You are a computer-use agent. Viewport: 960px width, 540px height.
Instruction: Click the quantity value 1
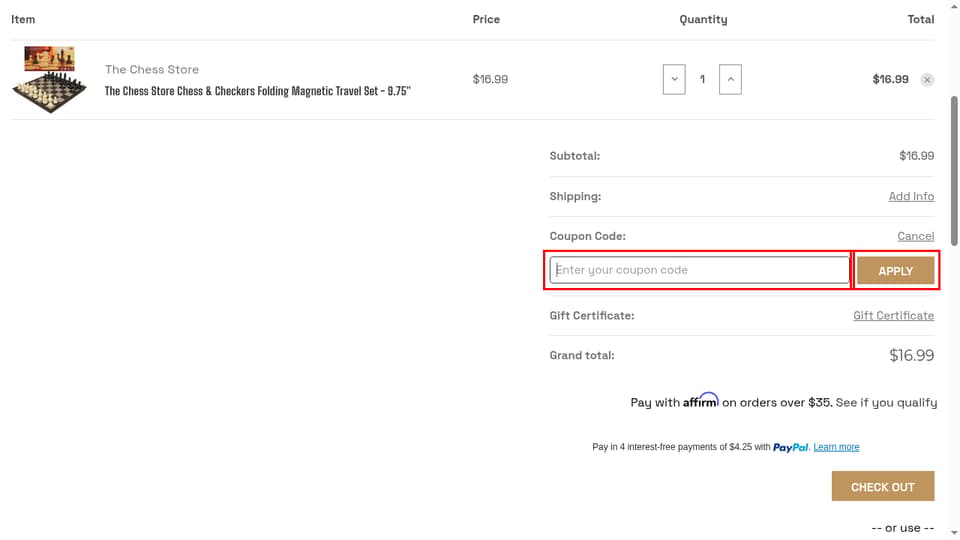coord(702,80)
